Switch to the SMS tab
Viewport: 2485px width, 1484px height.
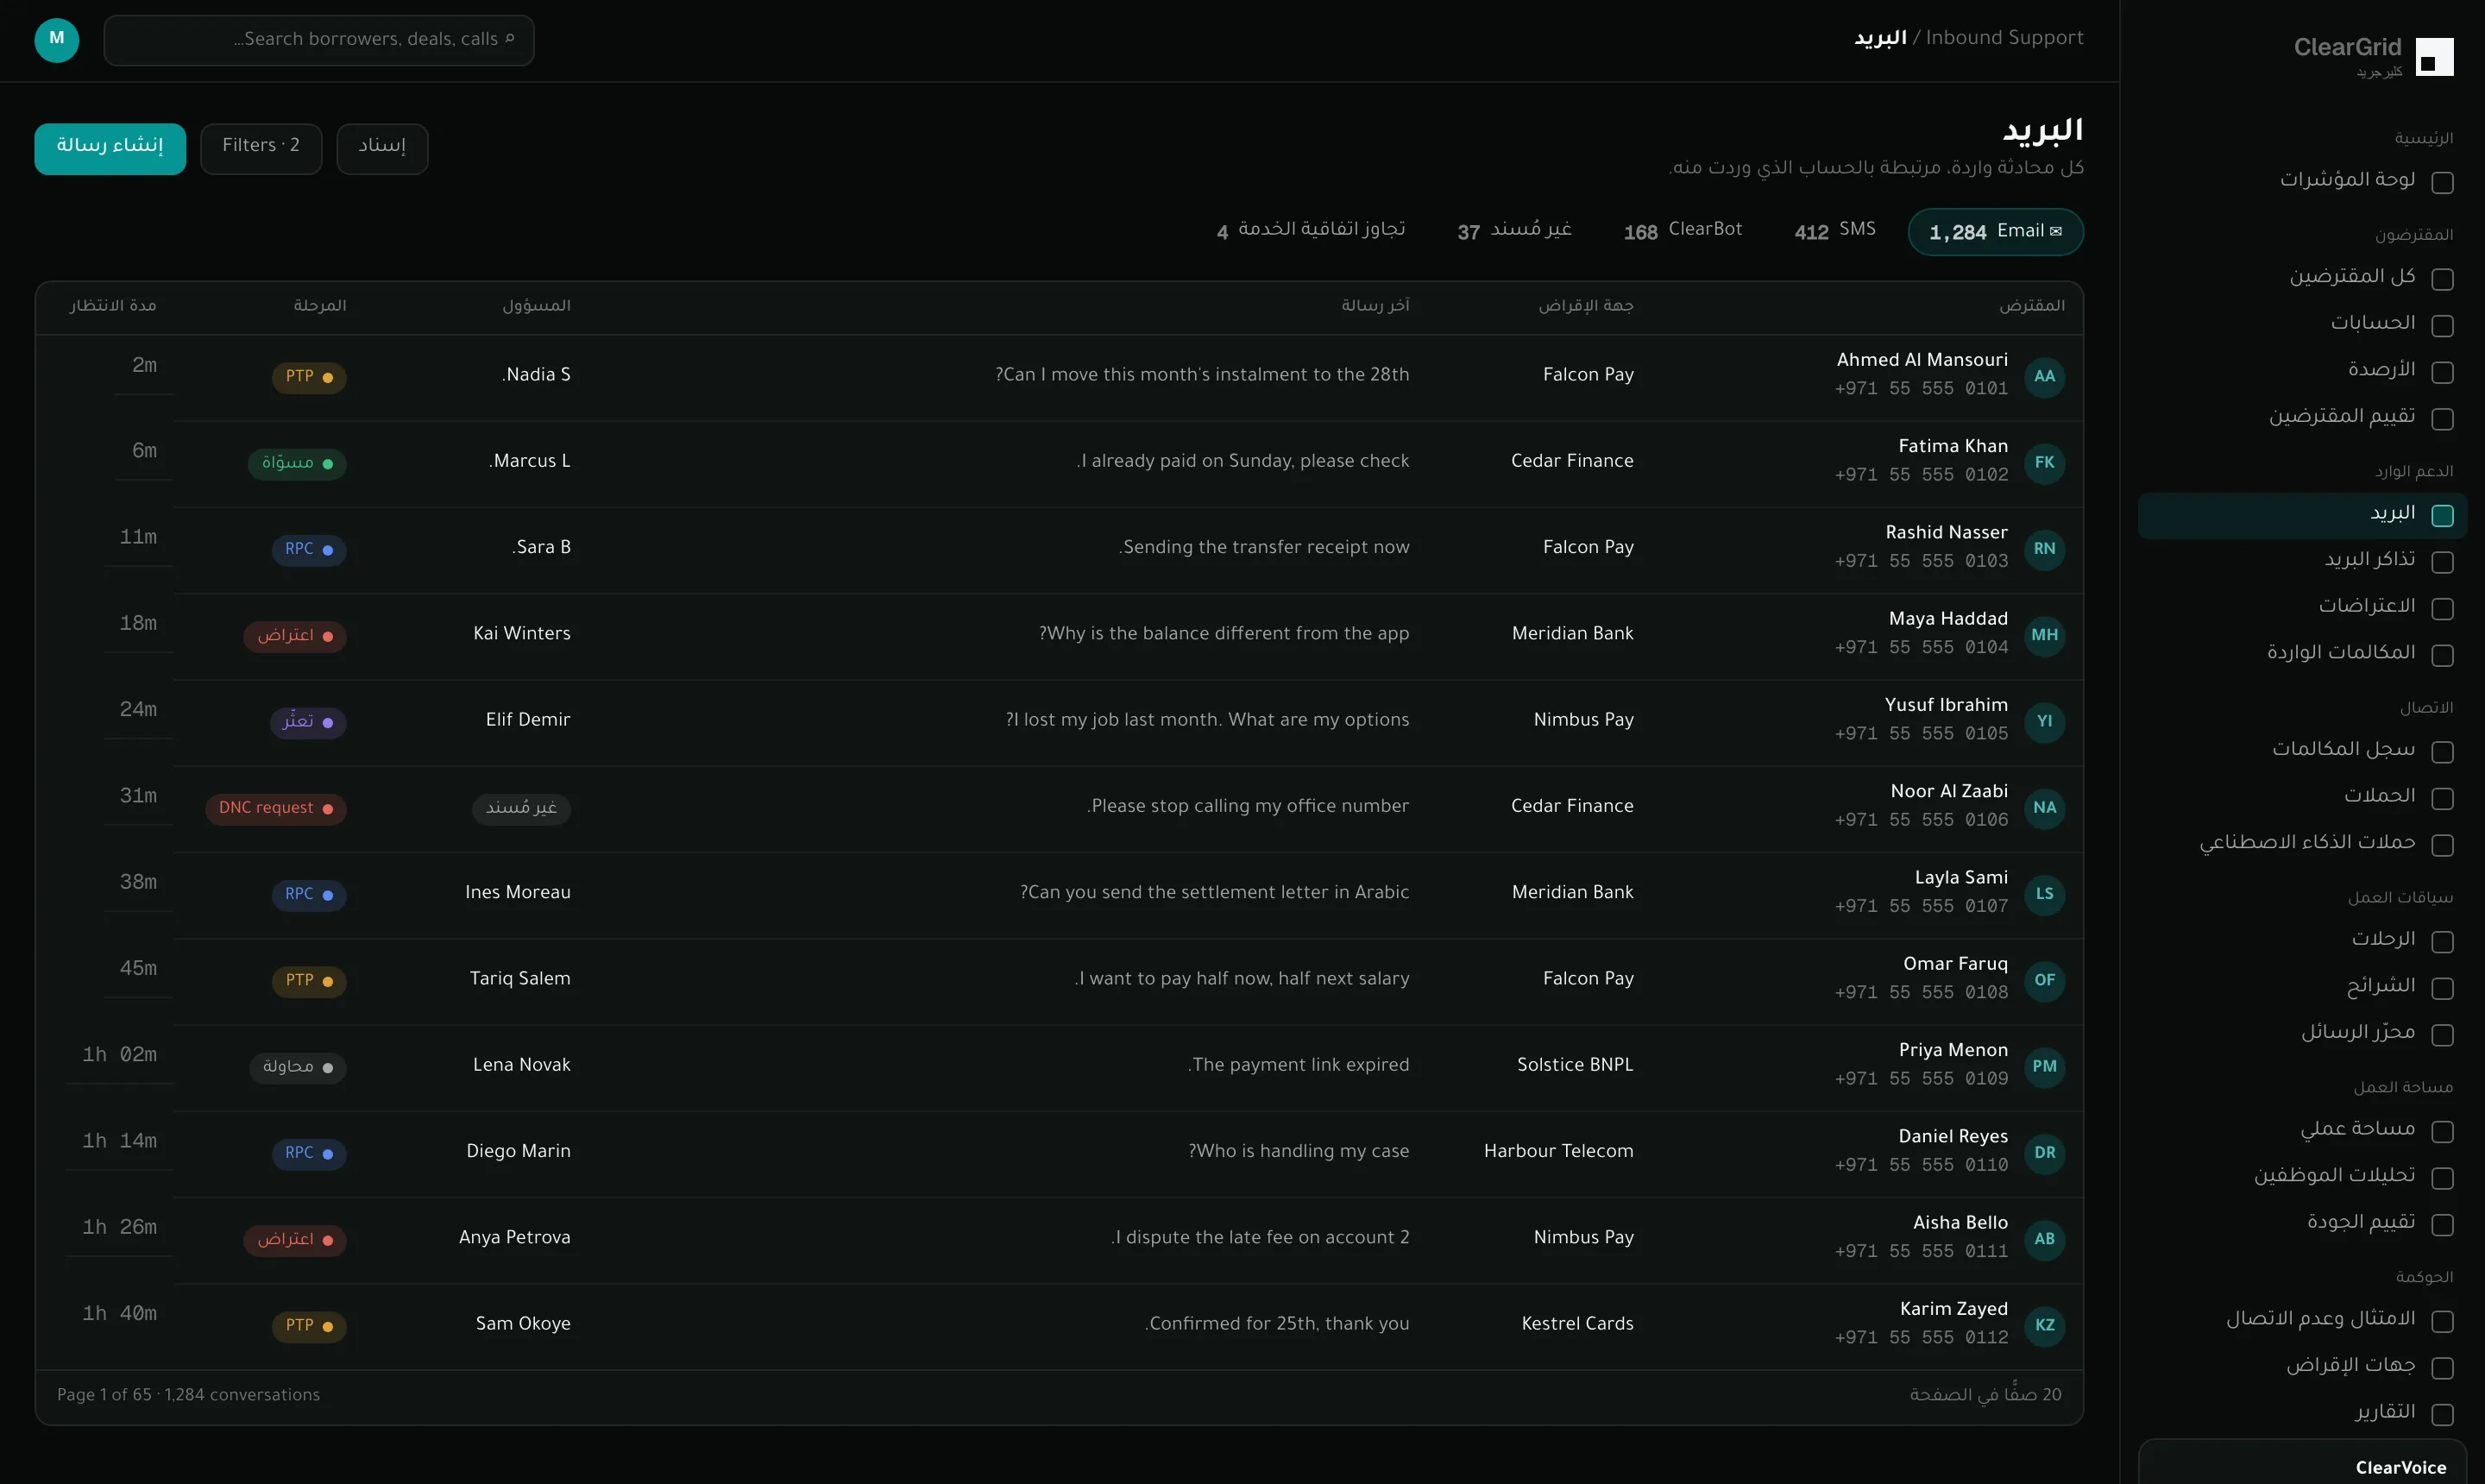point(1835,232)
